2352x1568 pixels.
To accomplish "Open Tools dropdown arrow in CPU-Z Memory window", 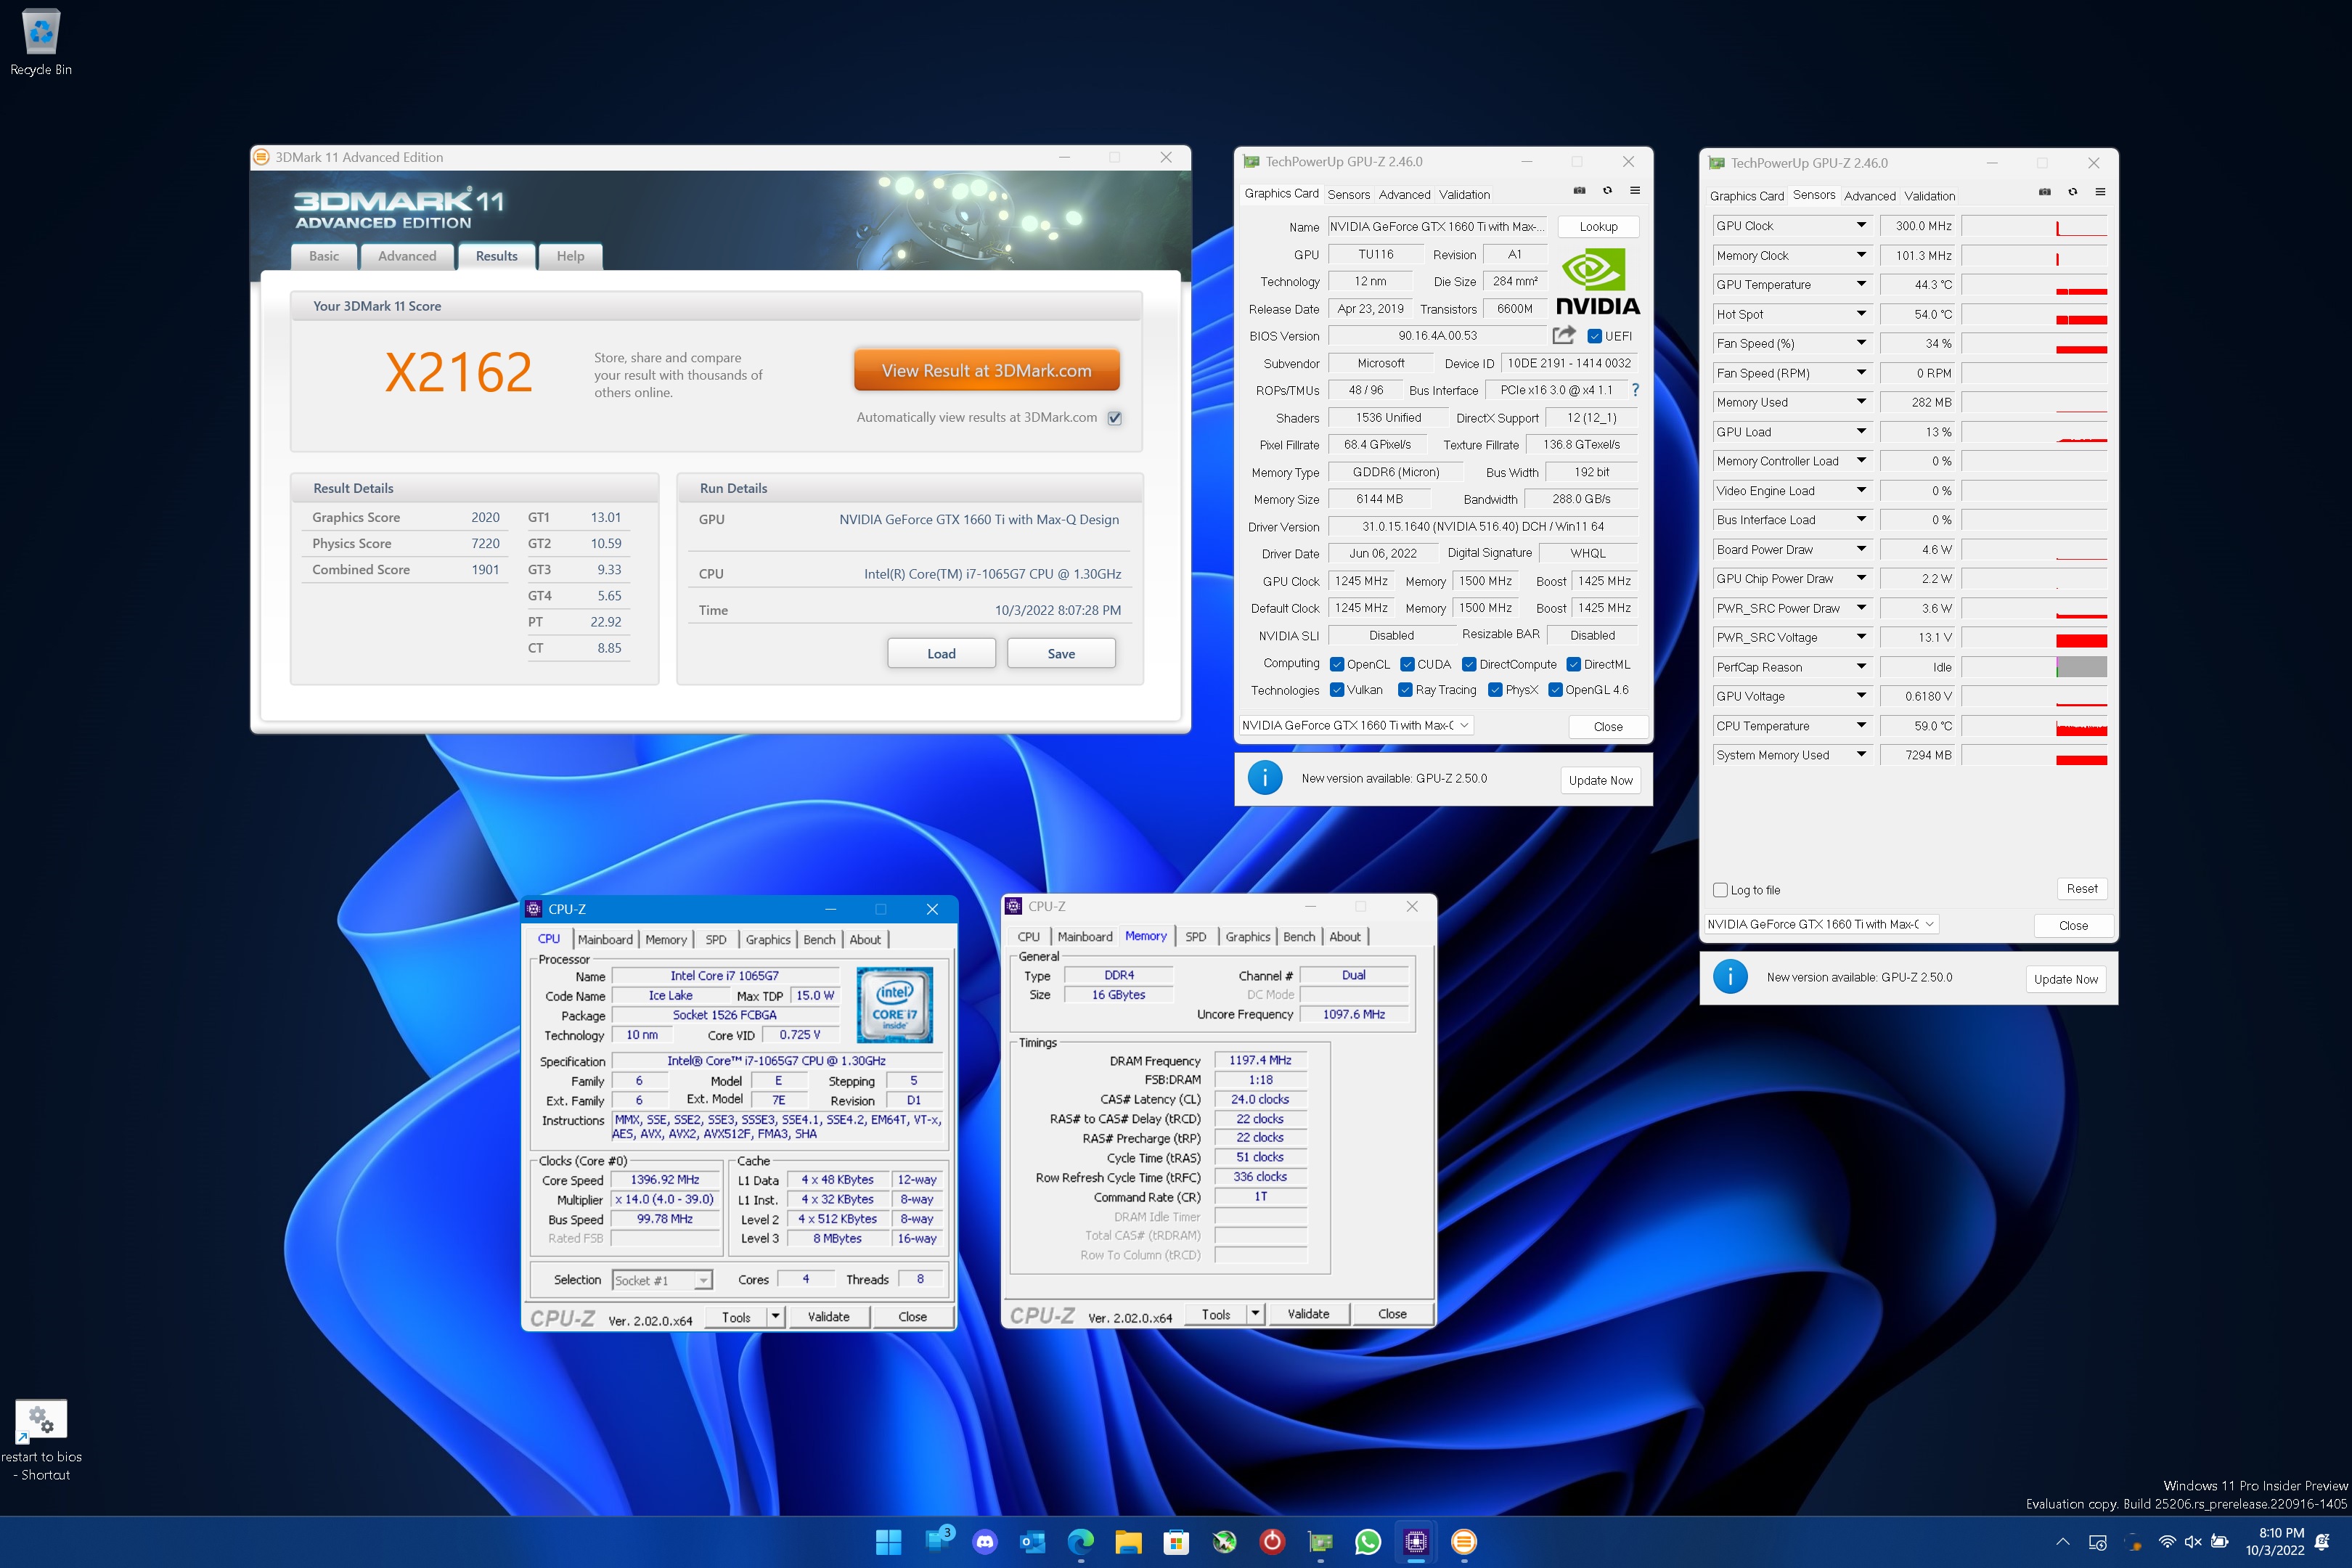I will (1255, 1314).
